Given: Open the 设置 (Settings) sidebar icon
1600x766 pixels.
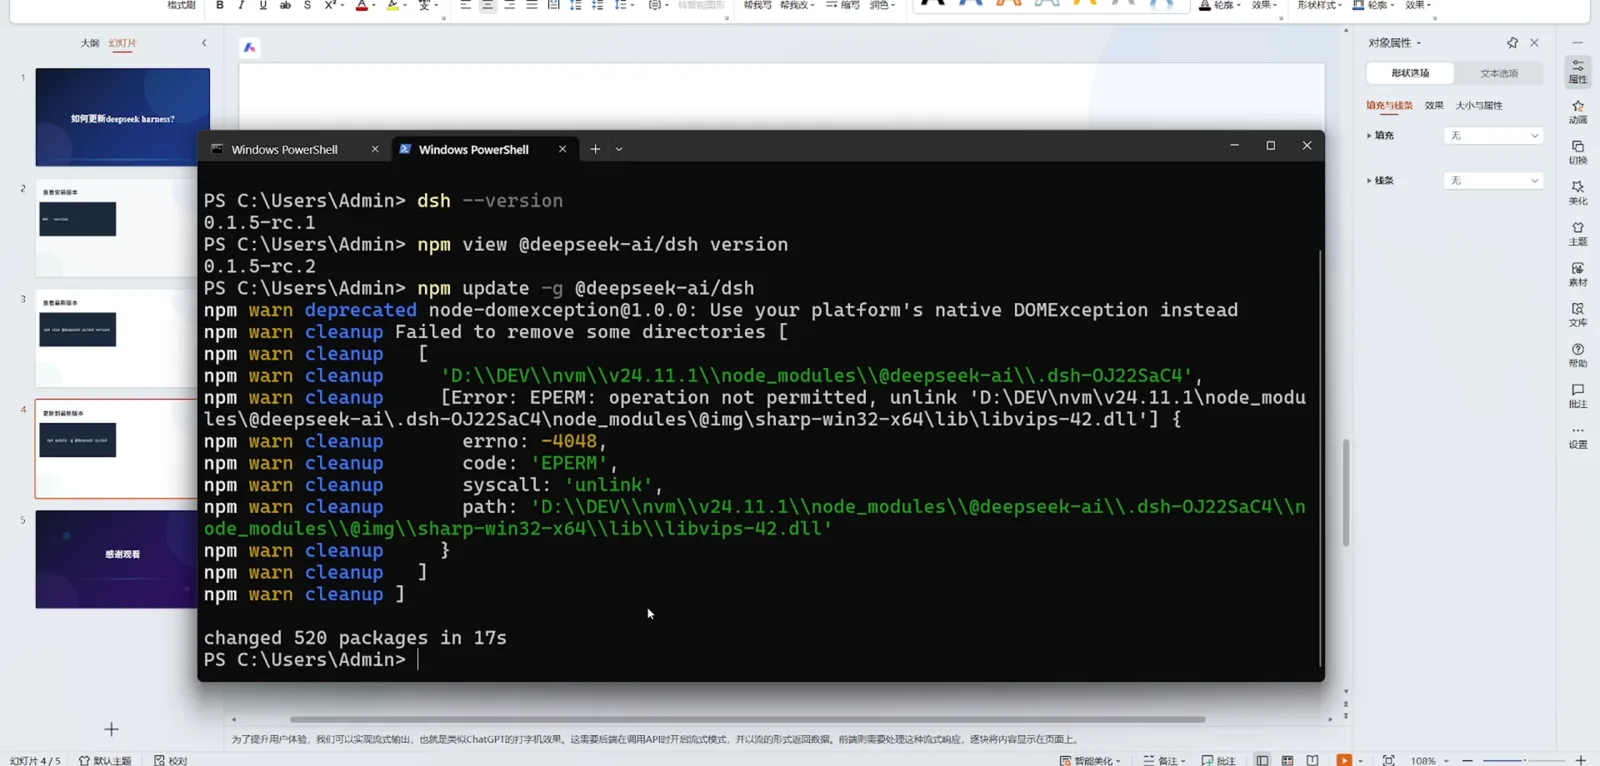Looking at the screenshot, I should 1577,436.
